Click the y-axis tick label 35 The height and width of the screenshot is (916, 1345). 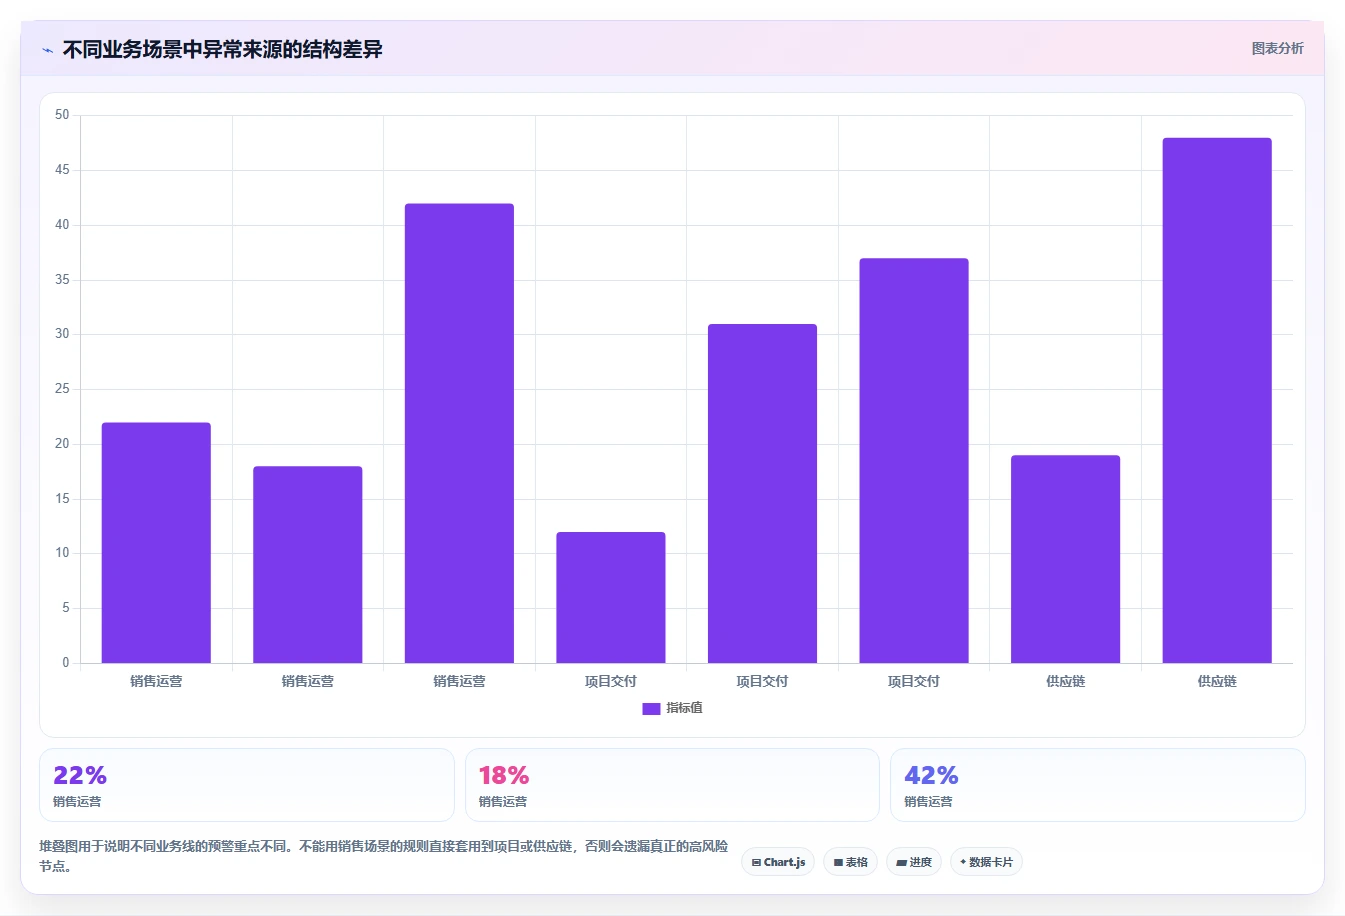(62, 279)
